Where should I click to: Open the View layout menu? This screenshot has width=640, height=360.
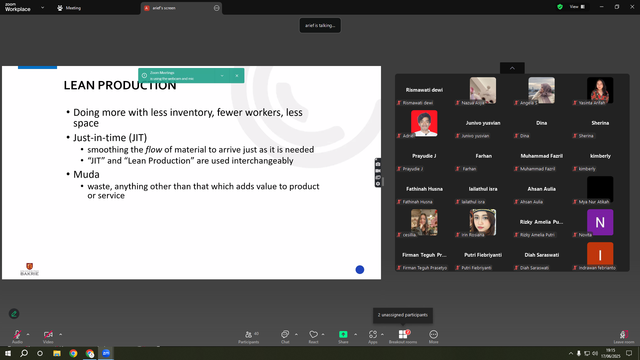pyautogui.click(x=577, y=7)
